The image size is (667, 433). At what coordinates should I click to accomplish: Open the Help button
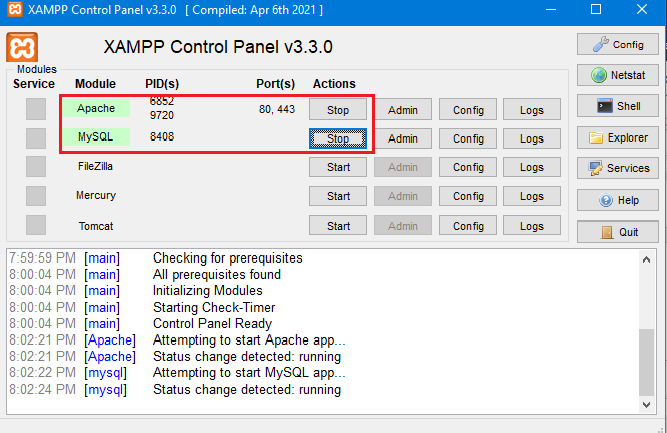[617, 200]
